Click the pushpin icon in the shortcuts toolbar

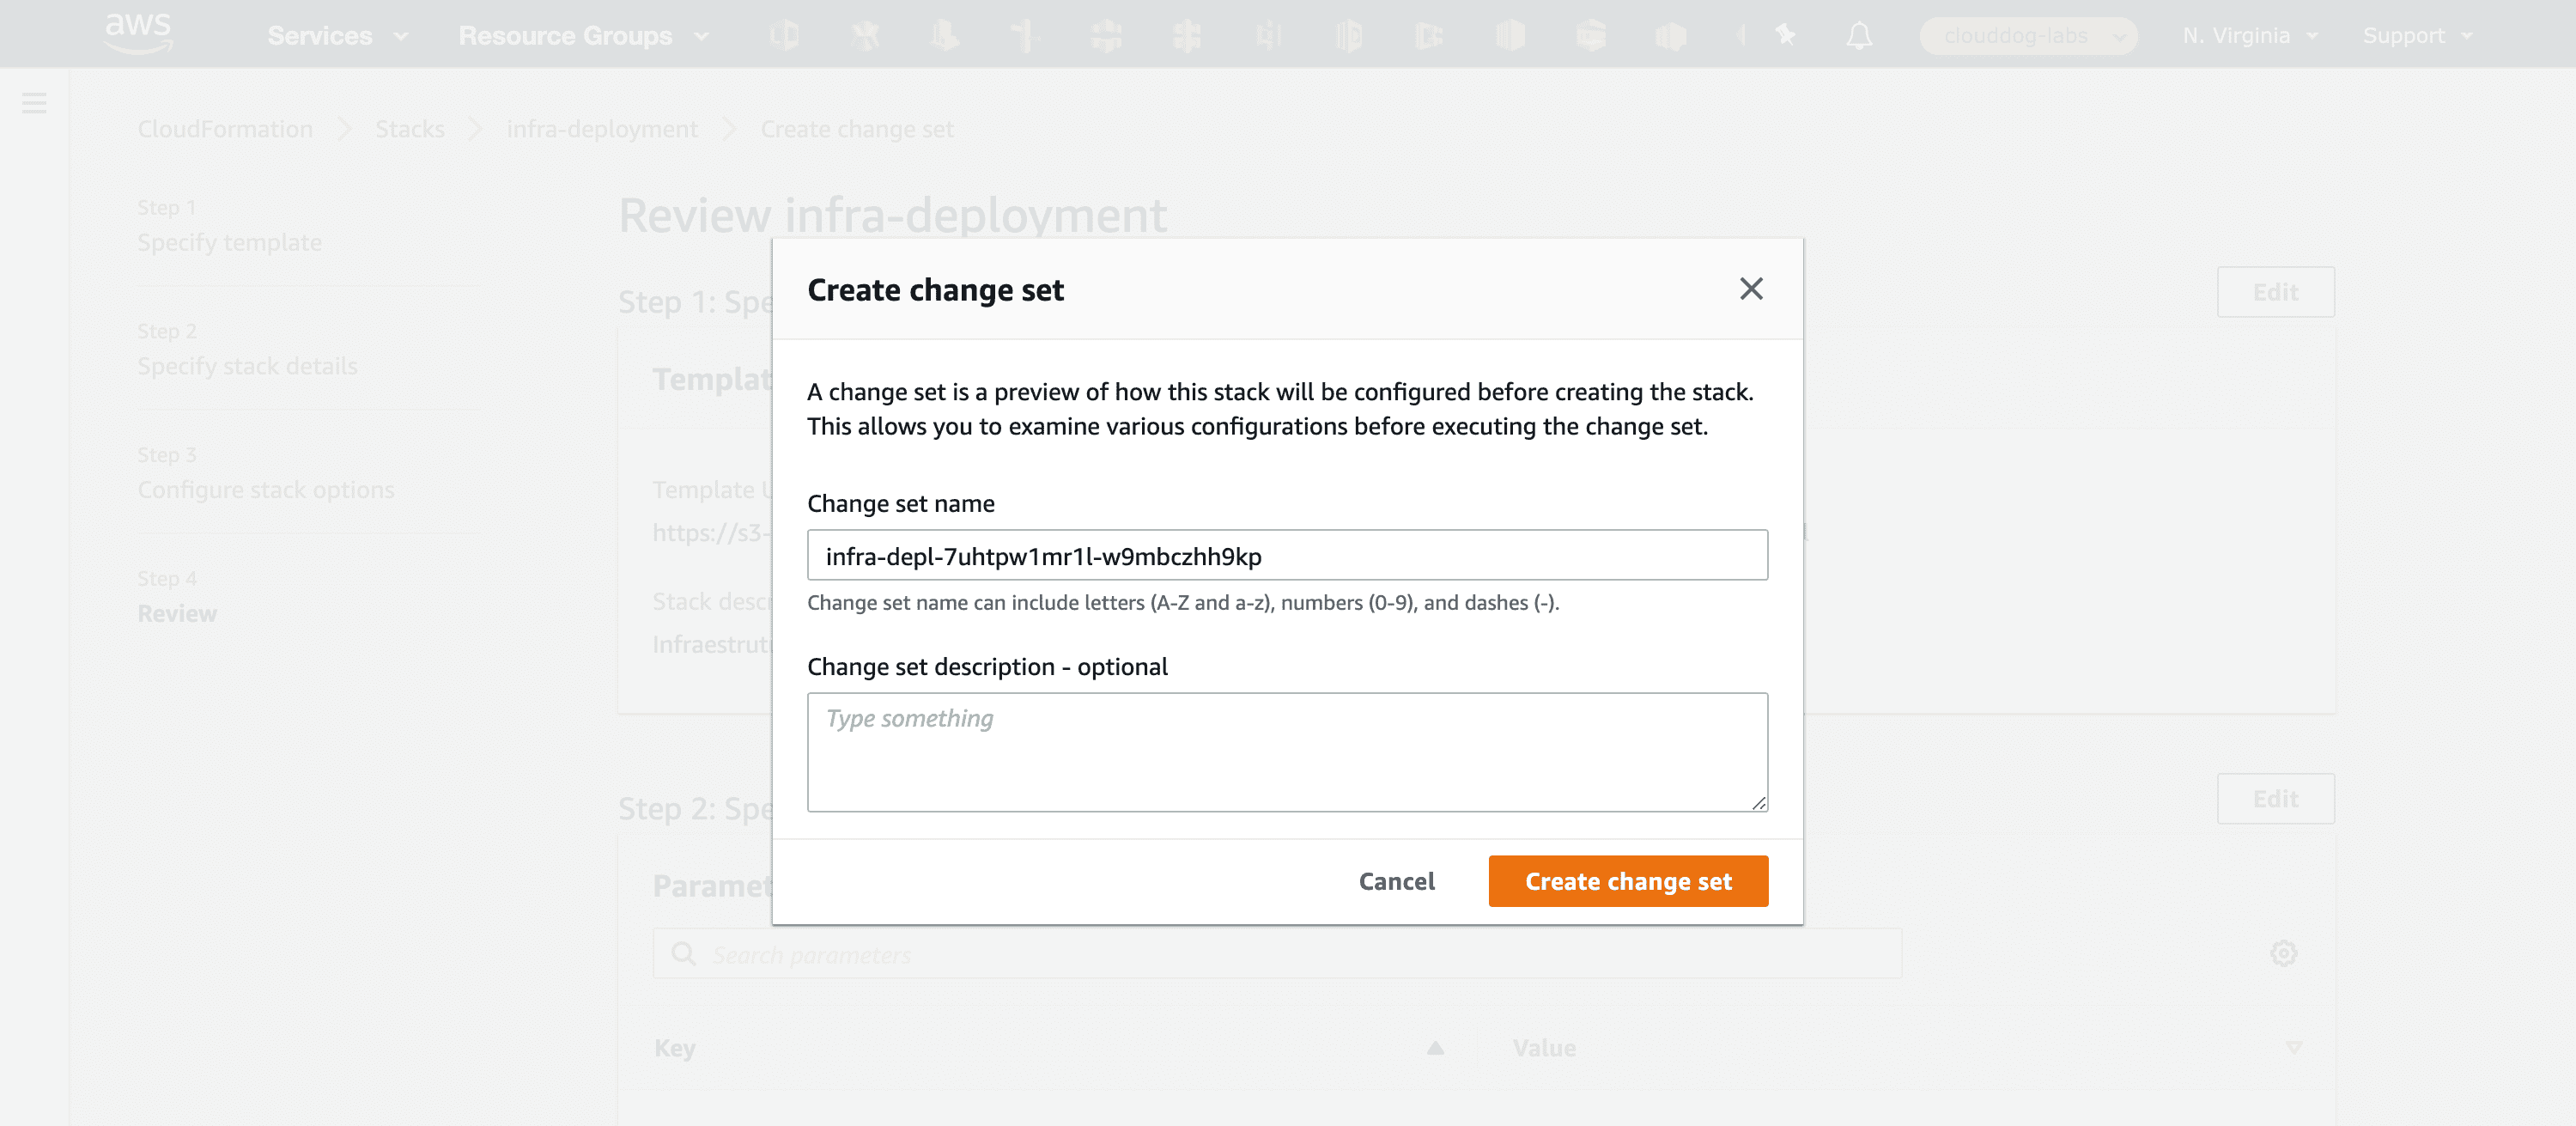coord(1786,35)
